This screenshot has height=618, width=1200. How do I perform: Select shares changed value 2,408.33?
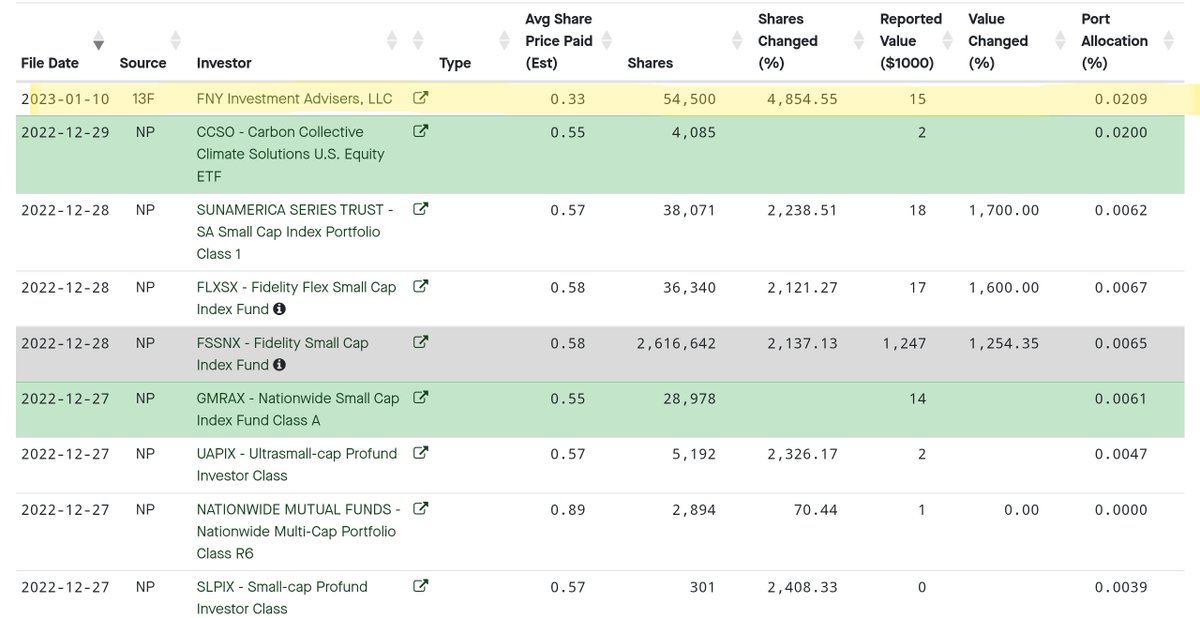802,586
